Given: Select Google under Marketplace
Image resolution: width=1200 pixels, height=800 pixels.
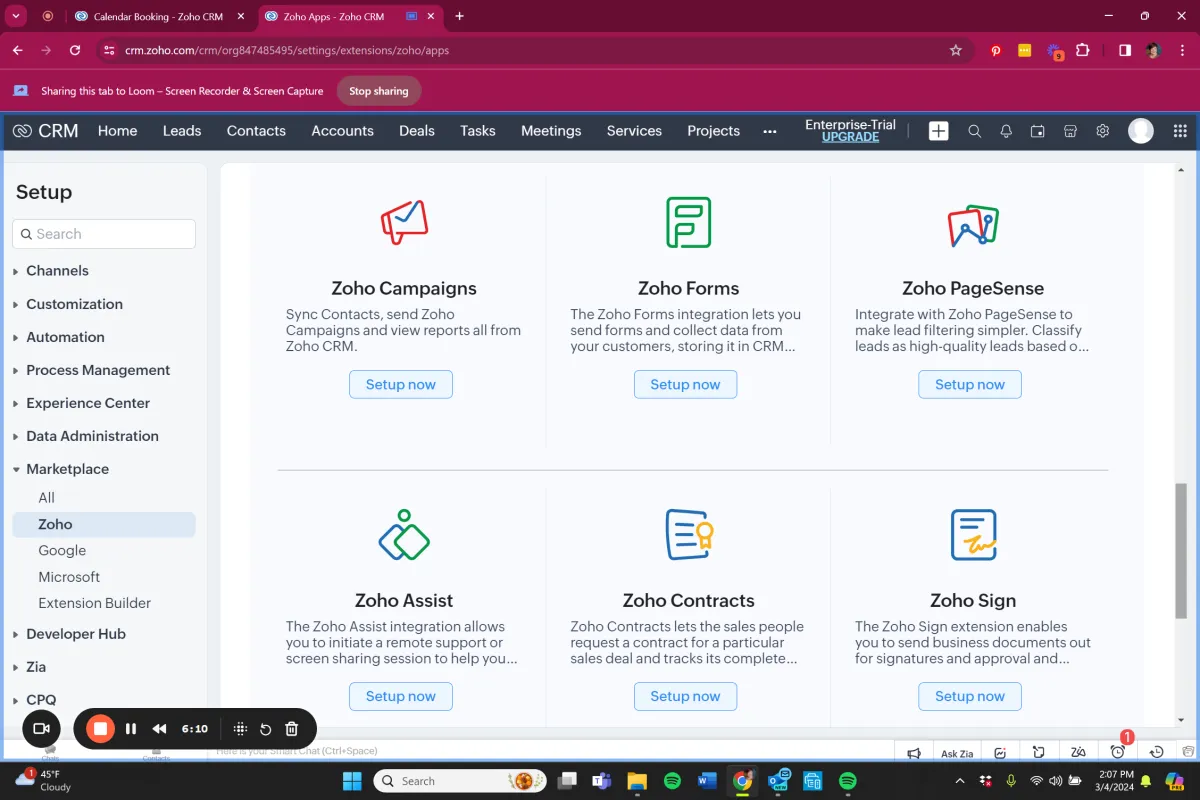Looking at the screenshot, I should tap(62, 551).
